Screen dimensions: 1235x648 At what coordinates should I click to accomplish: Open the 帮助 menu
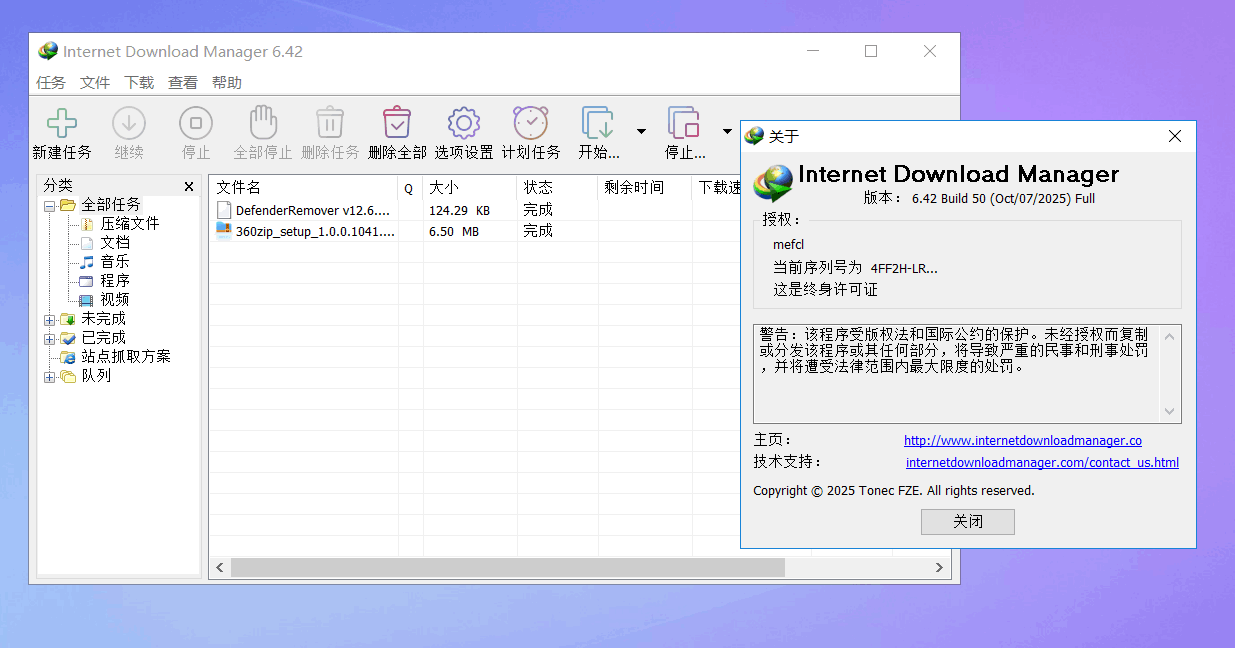[227, 82]
